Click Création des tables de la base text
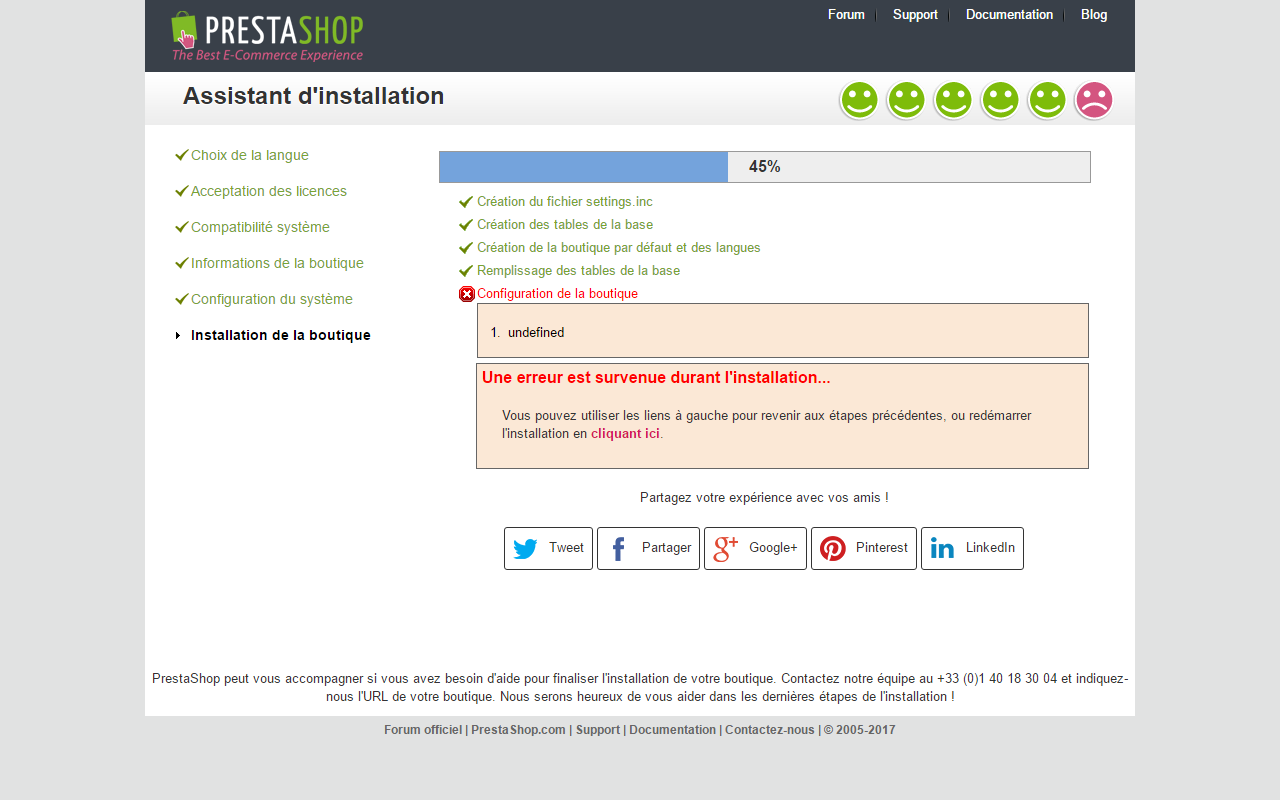Viewport: 1280px width, 800px height. coord(565,225)
